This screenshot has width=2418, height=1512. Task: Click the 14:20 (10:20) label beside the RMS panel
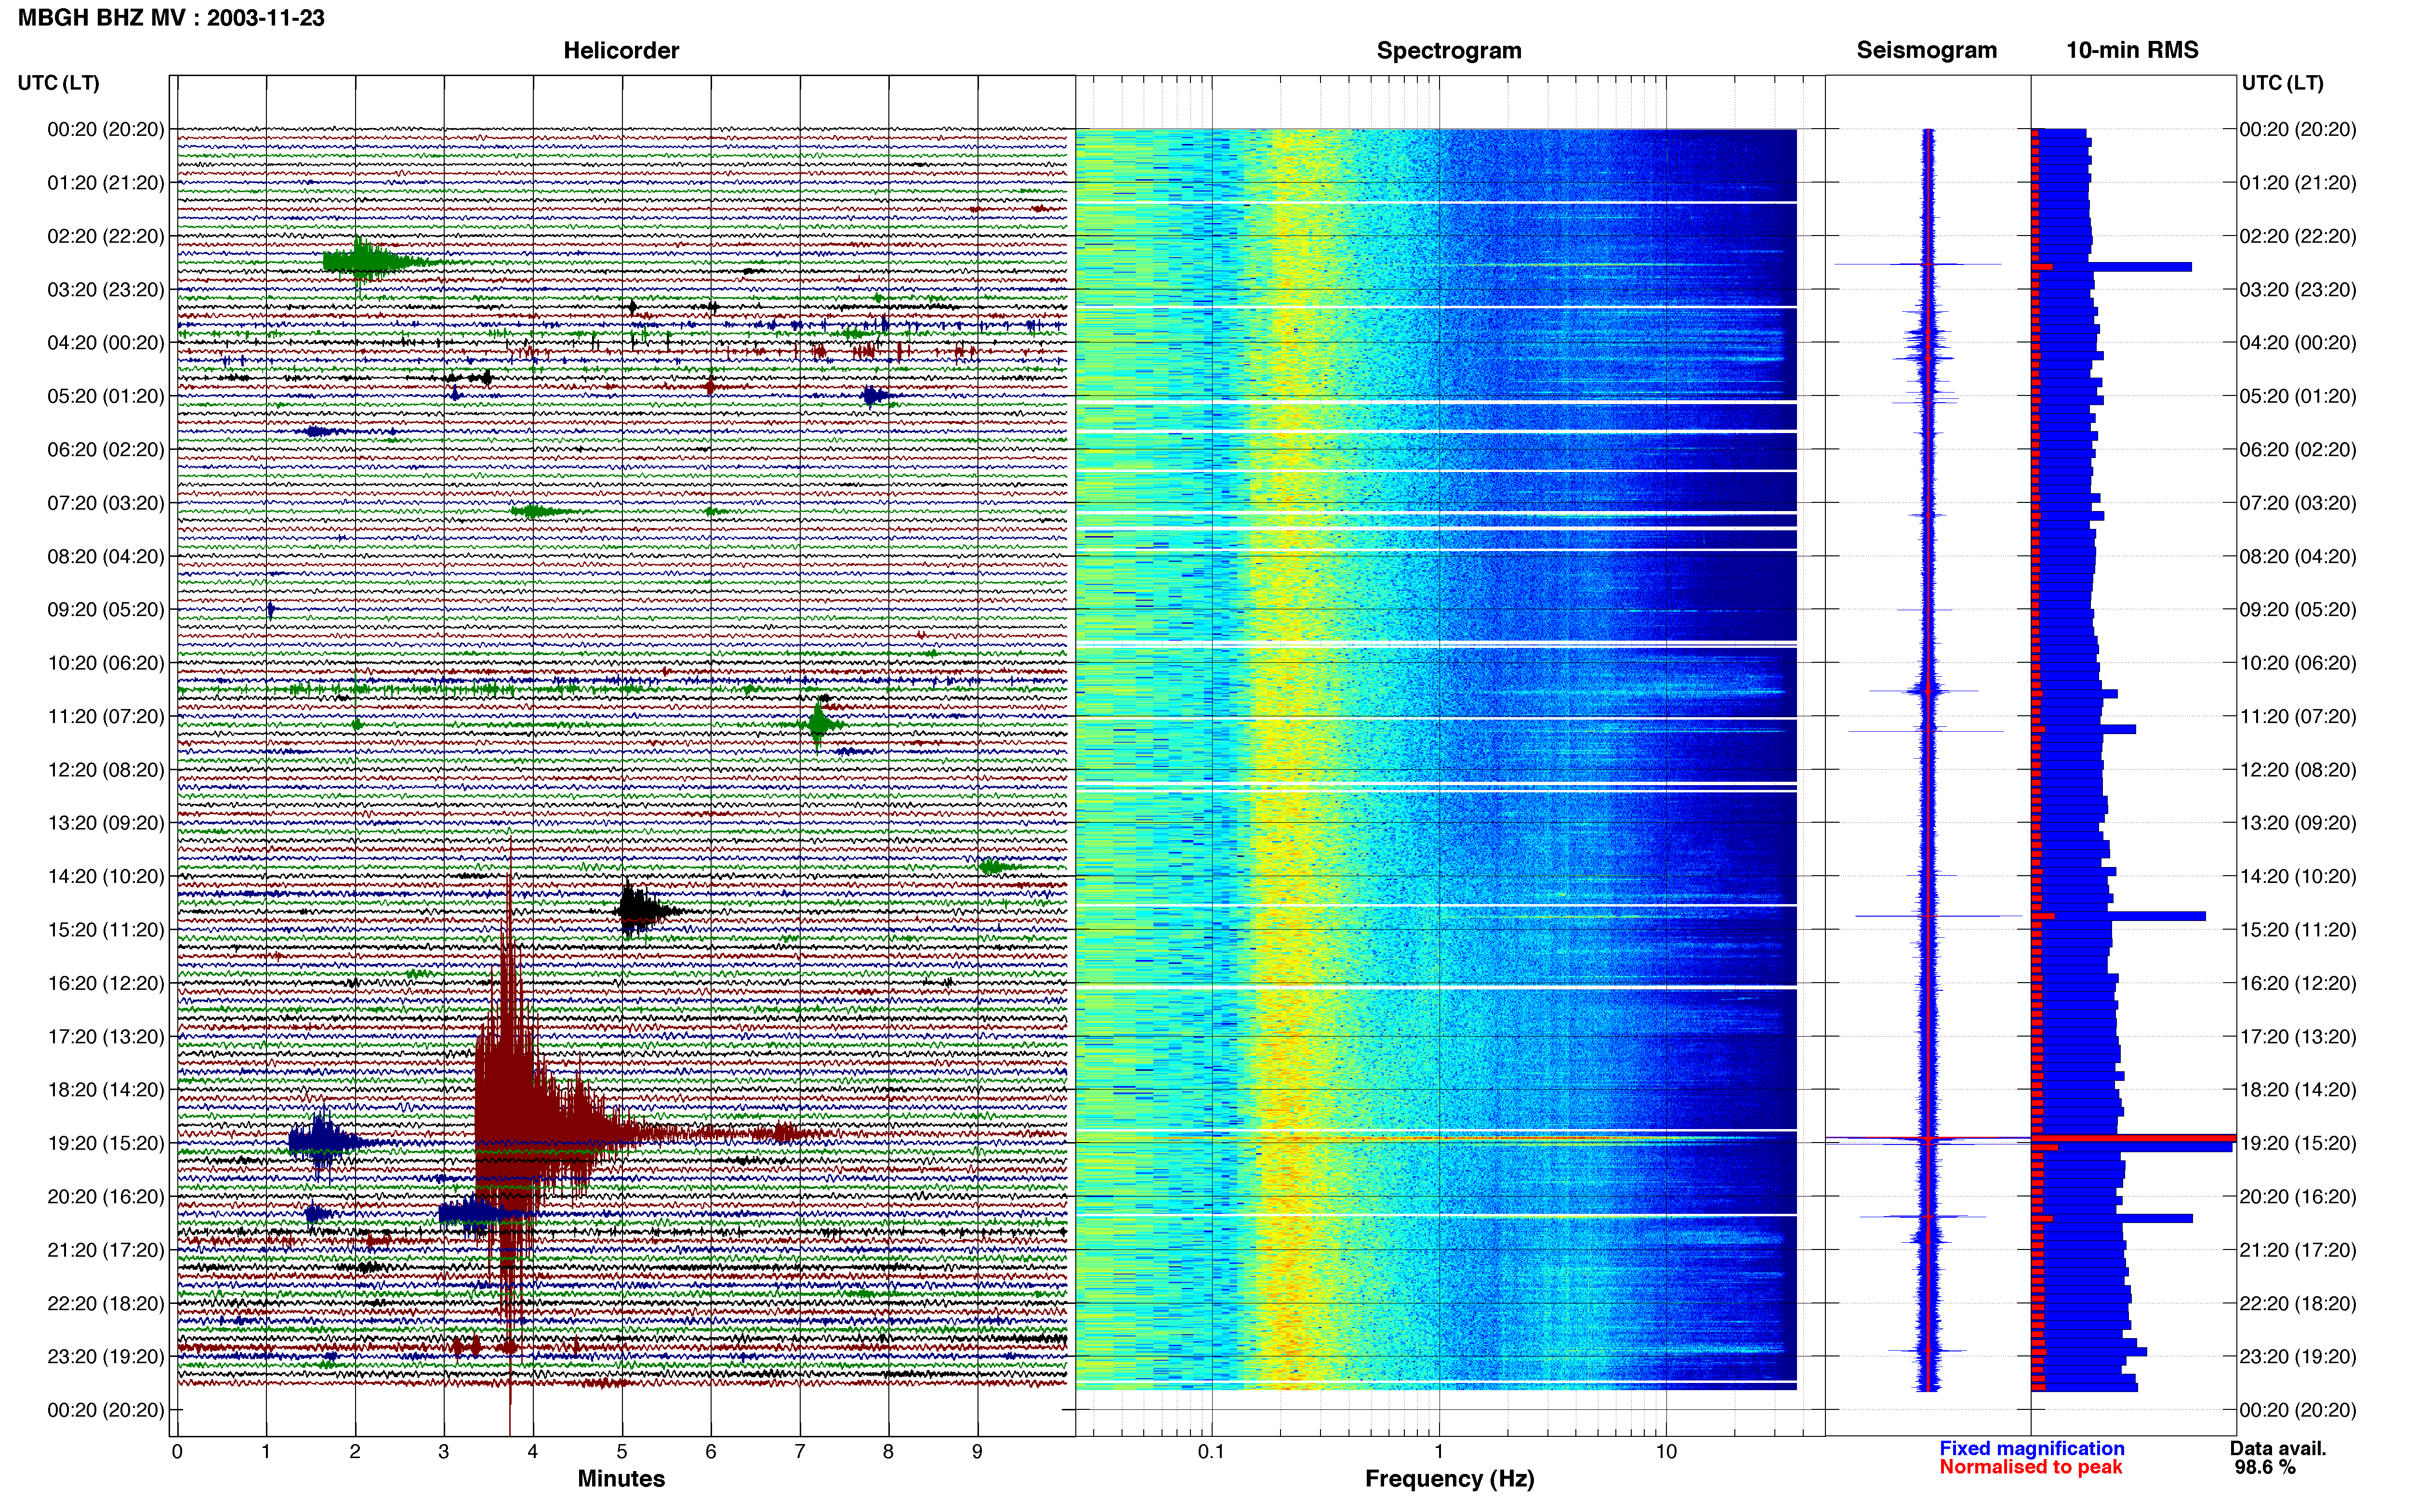click(x=2298, y=876)
